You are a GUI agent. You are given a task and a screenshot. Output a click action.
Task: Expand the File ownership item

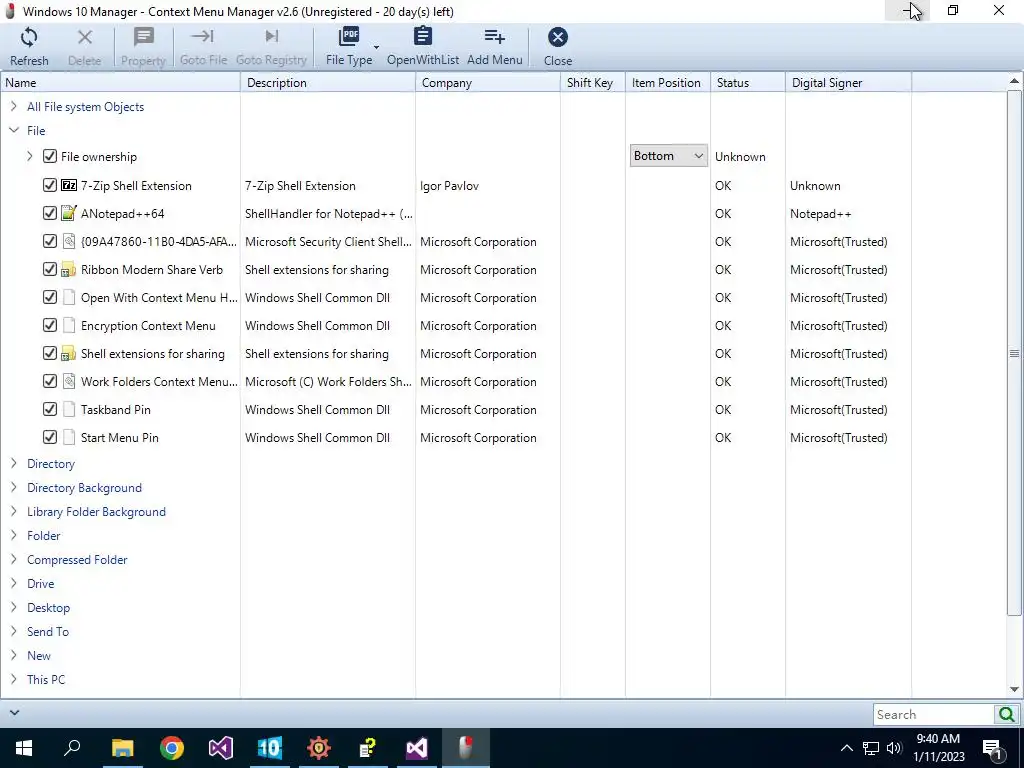(x=30, y=156)
